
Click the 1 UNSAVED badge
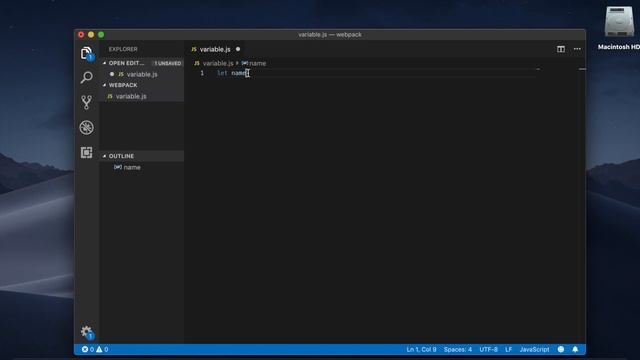click(x=168, y=63)
